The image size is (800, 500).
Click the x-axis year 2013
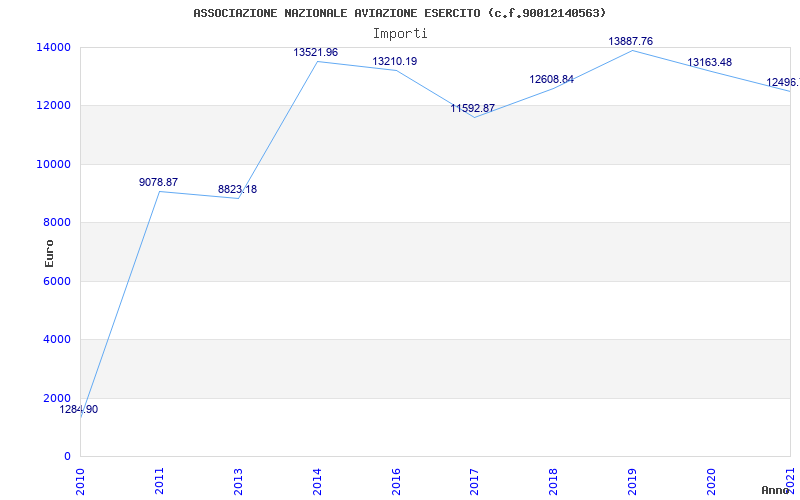pyautogui.click(x=238, y=481)
